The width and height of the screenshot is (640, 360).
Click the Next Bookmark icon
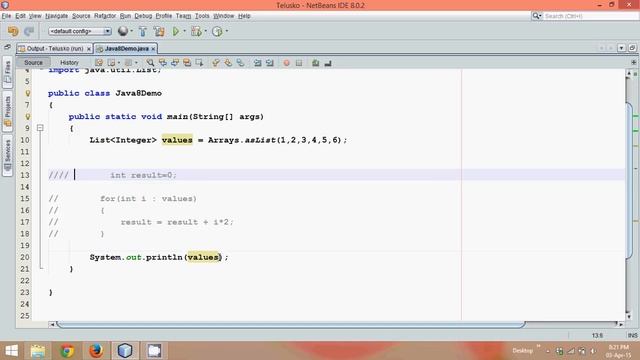tap(228, 63)
